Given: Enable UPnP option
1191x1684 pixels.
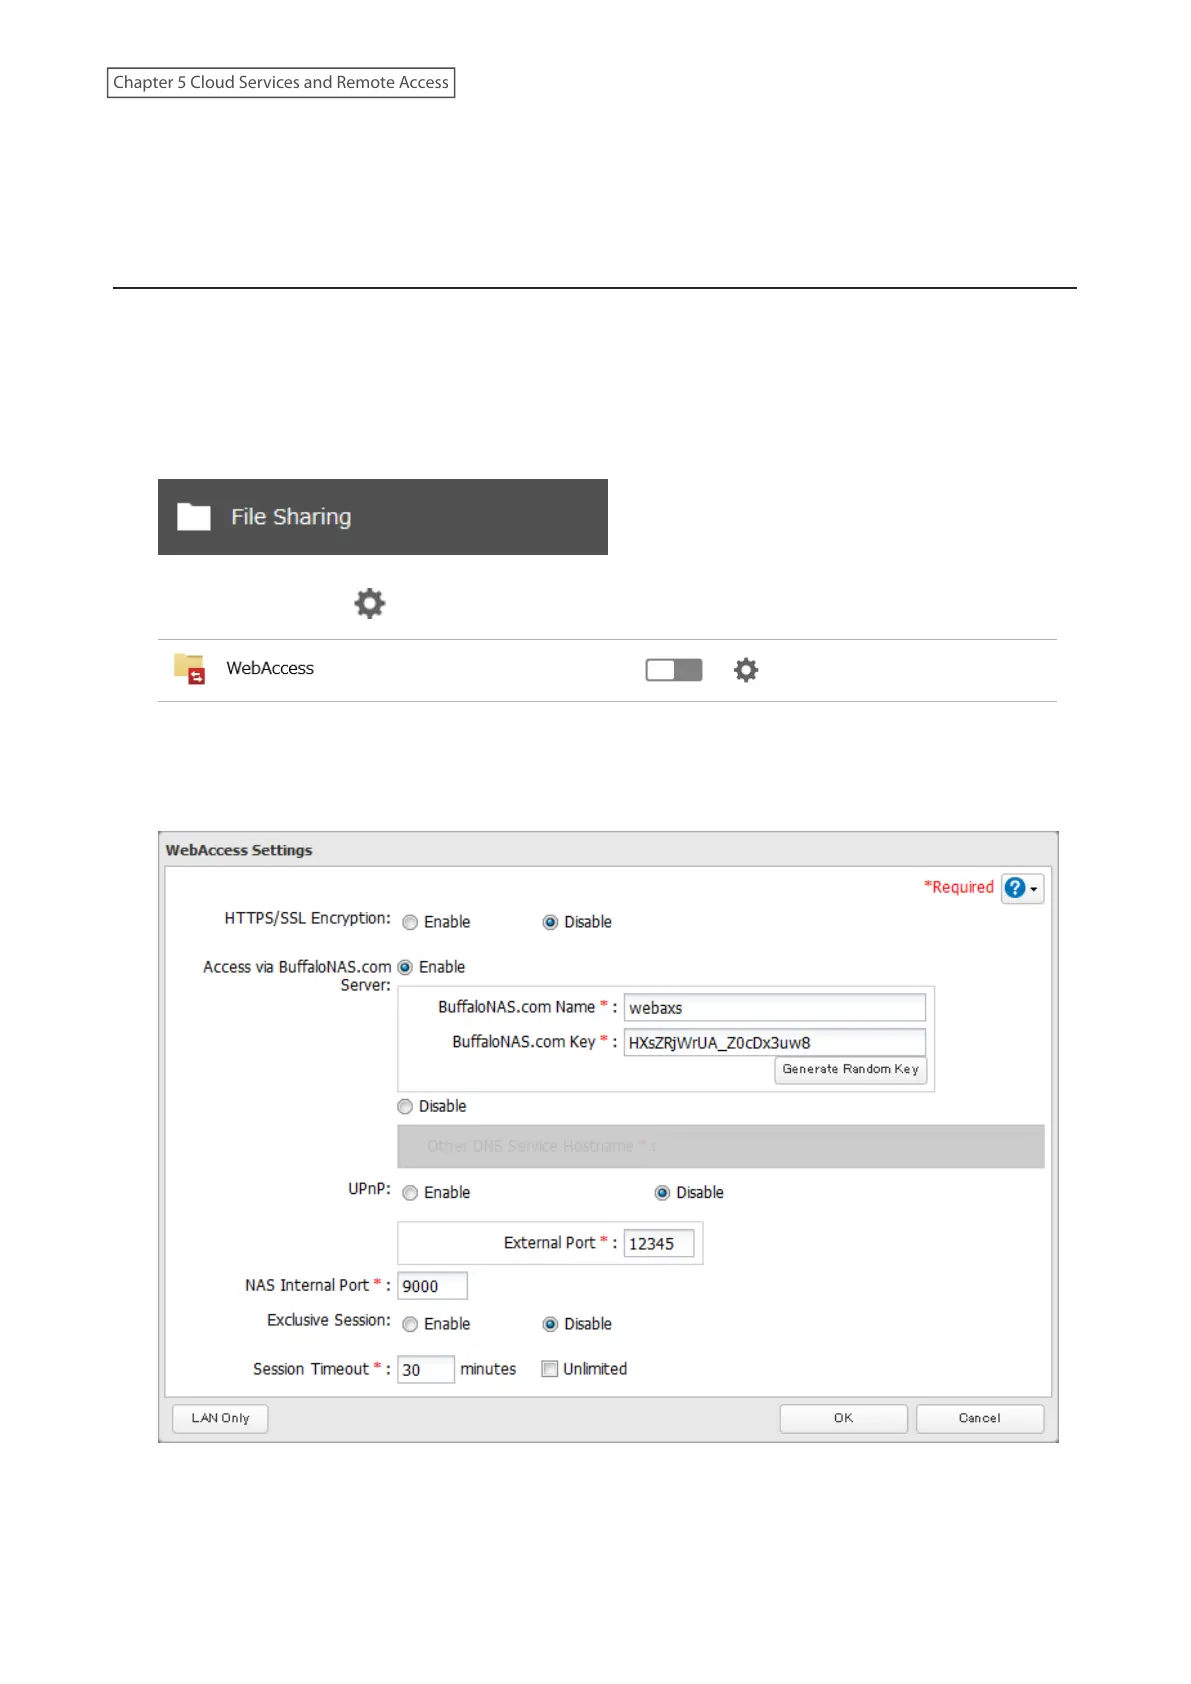Looking at the screenshot, I should click(x=410, y=1193).
